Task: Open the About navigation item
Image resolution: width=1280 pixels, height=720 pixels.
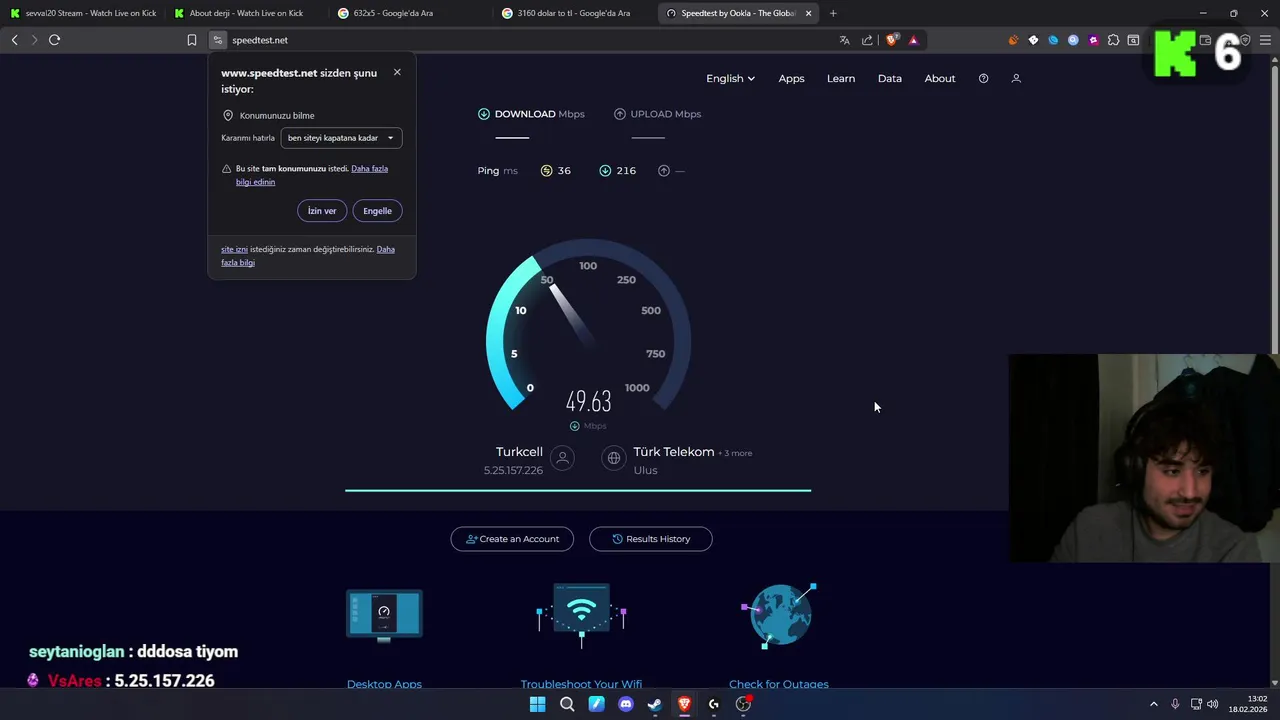Action: 940,78
